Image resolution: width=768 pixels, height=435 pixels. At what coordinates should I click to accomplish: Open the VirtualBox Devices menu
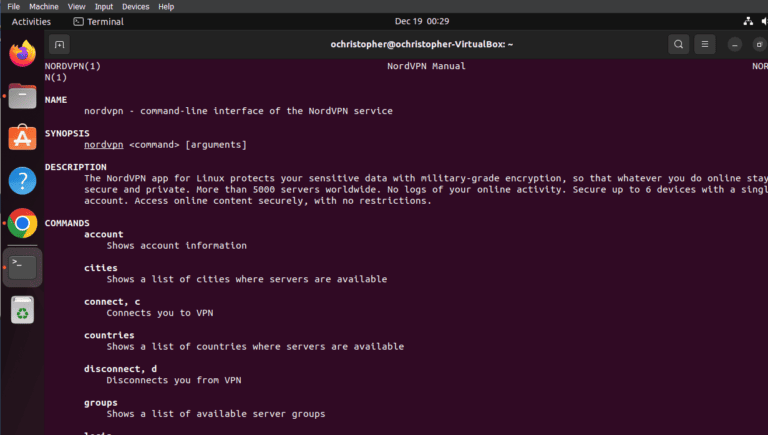click(135, 6)
